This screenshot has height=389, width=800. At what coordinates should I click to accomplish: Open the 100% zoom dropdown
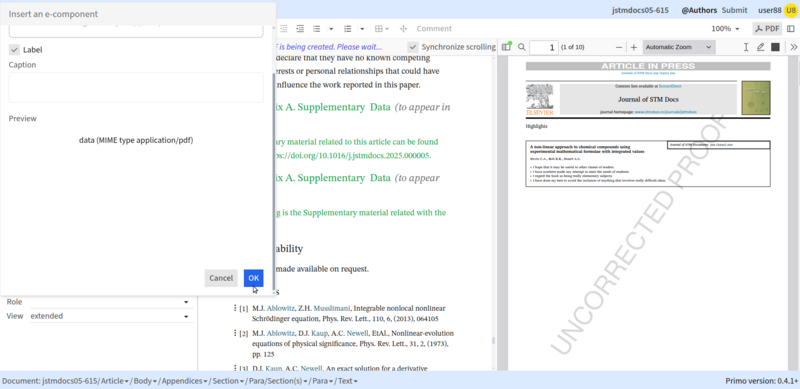(725, 29)
